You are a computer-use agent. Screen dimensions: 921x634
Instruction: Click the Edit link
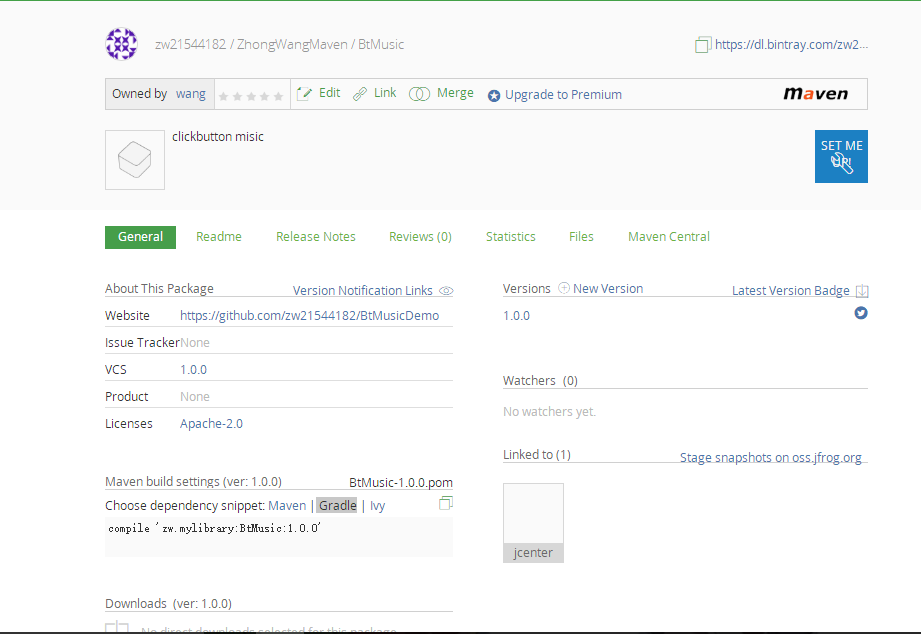[x=330, y=93]
